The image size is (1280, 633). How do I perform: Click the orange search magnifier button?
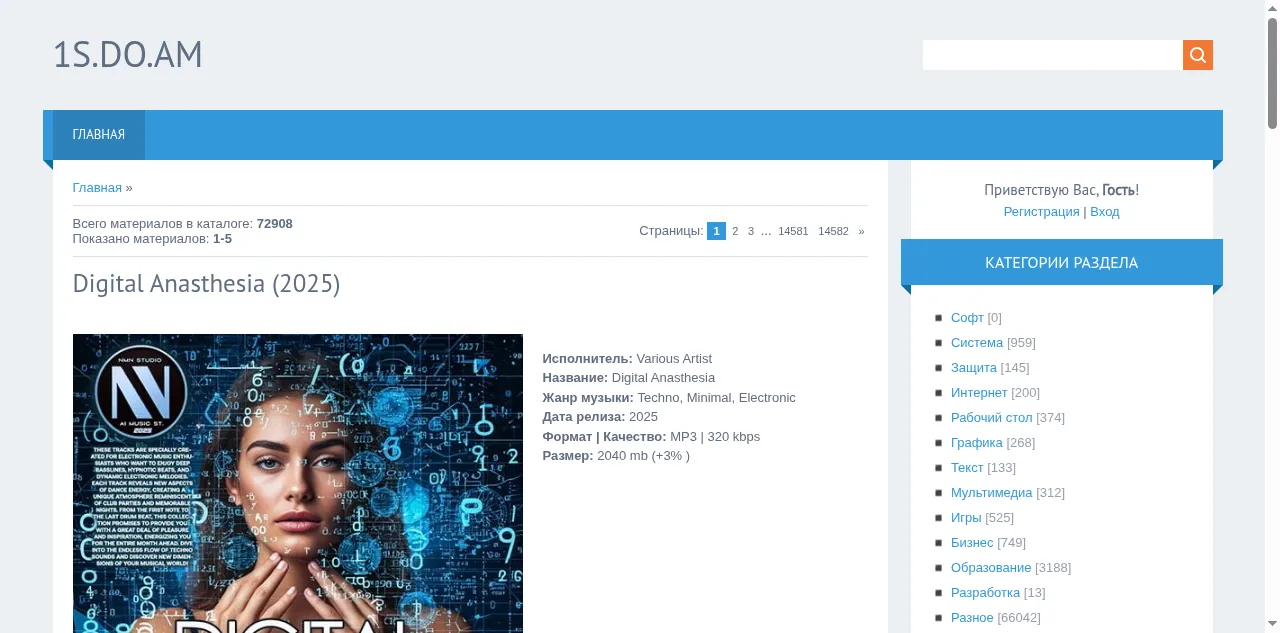tap(1198, 55)
